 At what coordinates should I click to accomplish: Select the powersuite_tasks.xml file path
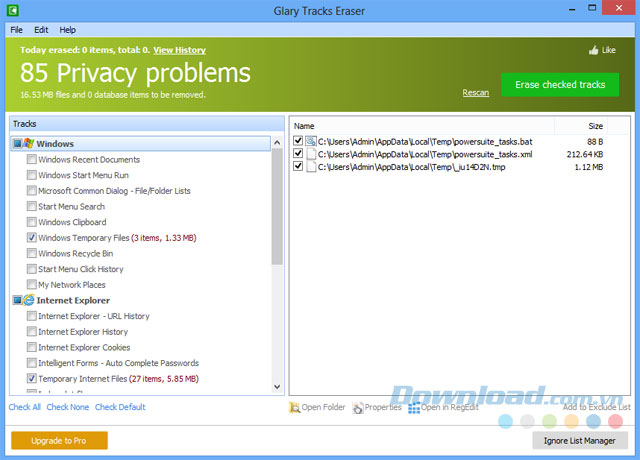[x=425, y=154]
